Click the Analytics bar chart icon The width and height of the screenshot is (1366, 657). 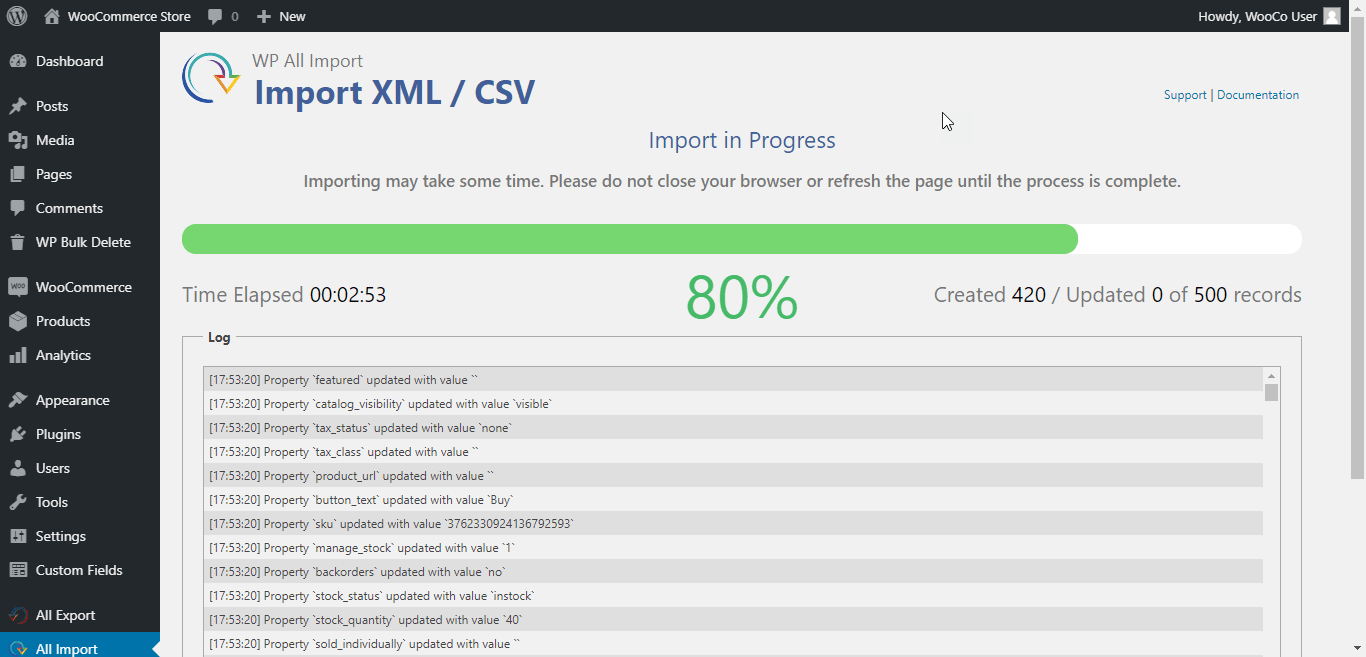click(x=18, y=355)
